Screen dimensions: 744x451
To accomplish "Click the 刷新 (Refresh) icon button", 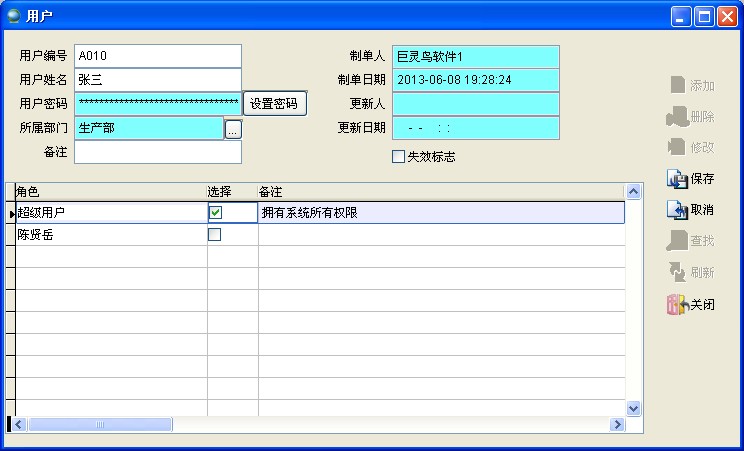I will 691,272.
